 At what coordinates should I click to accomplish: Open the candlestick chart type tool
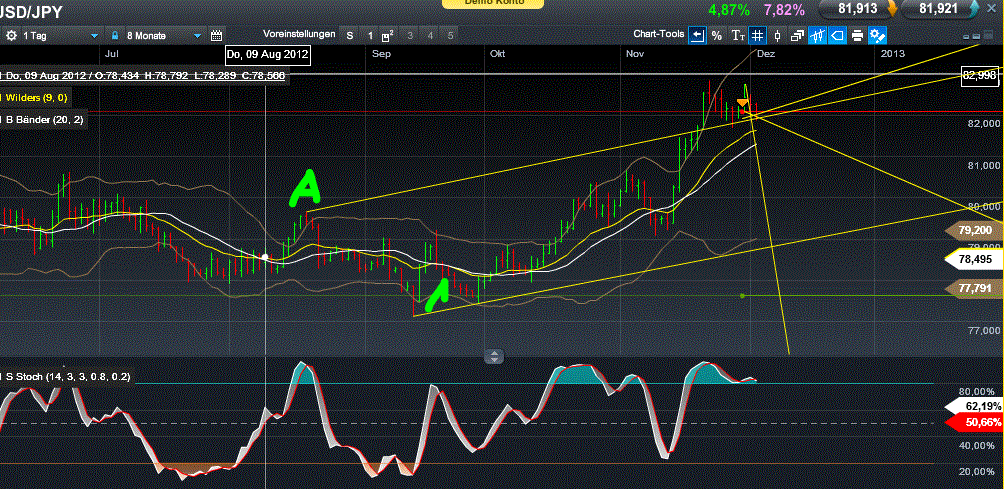point(777,35)
